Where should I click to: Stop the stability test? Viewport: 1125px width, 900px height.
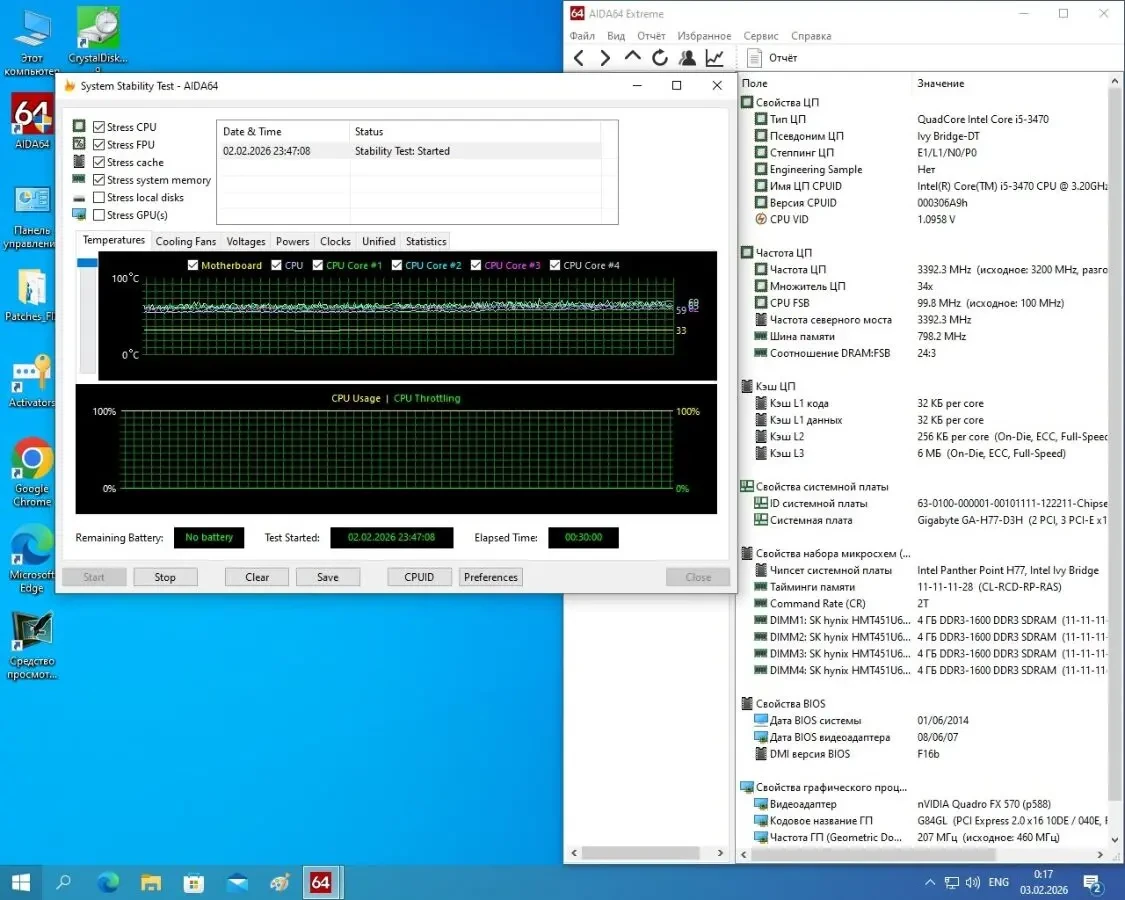tap(165, 577)
